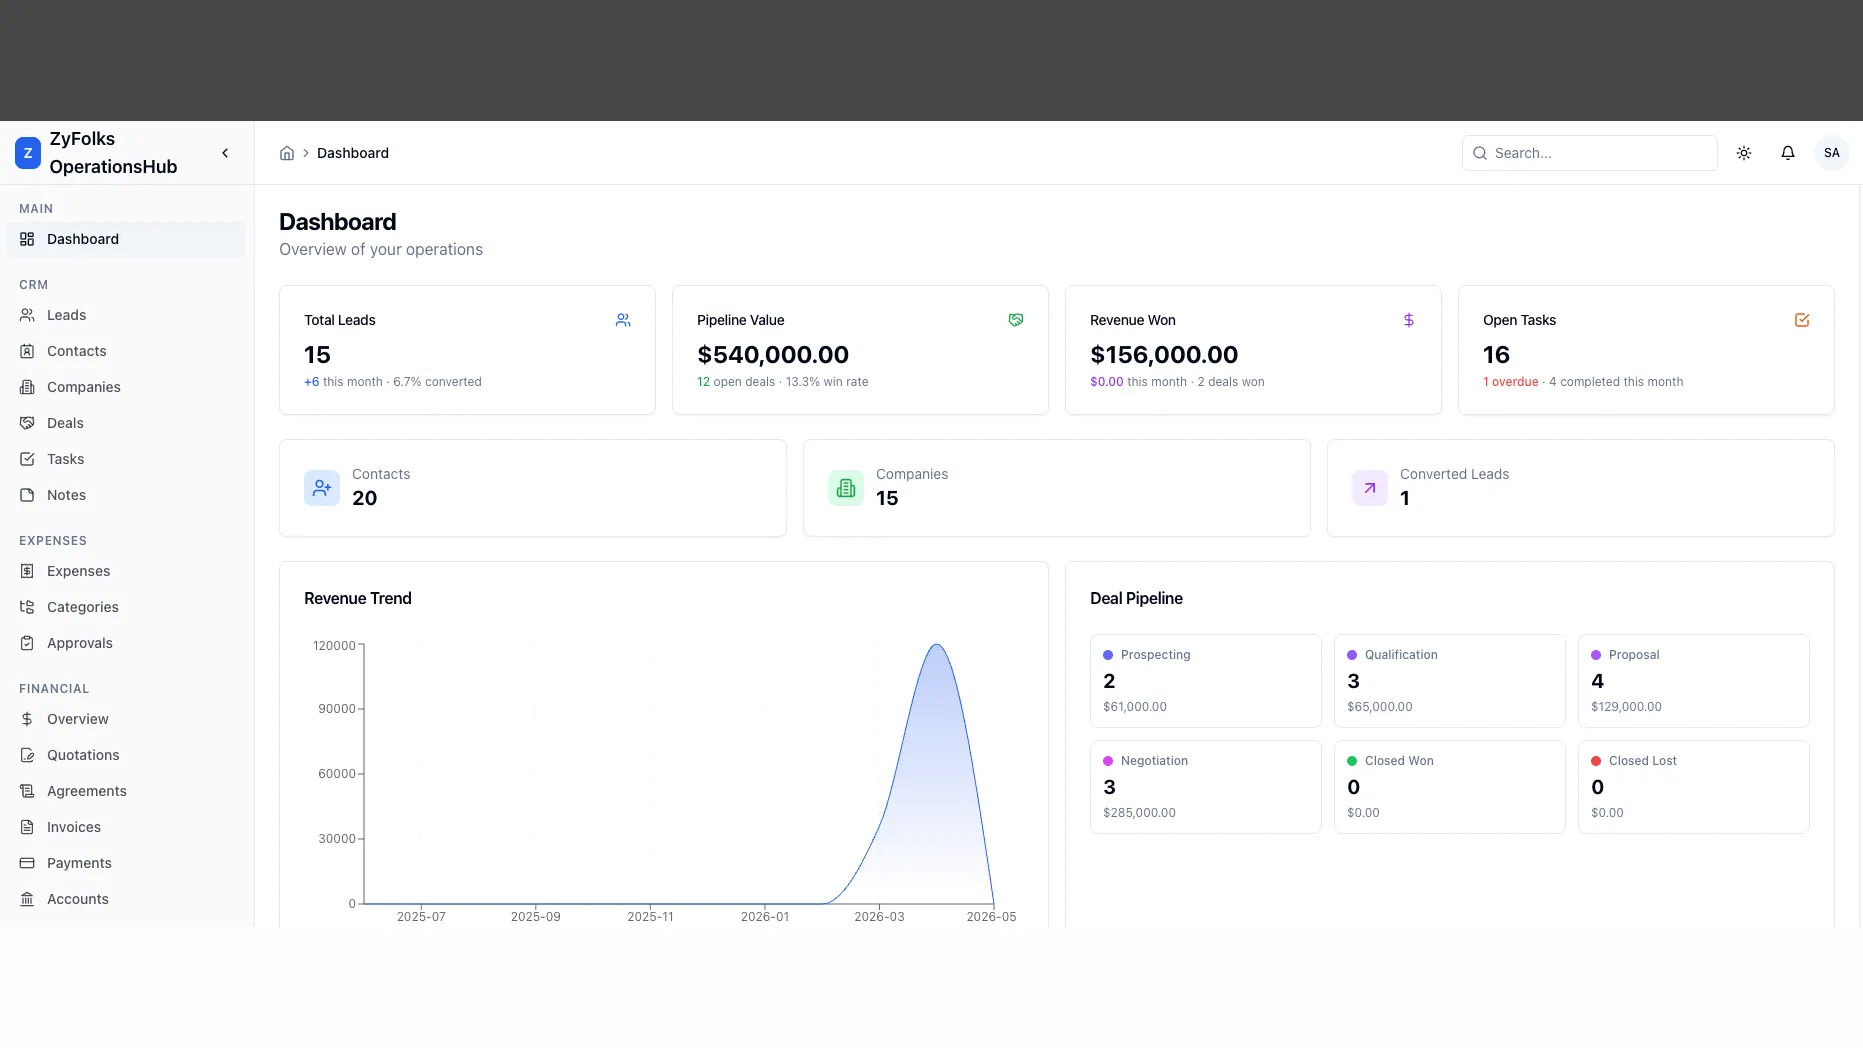Click the green Closed Won status dot

pos(1352,761)
